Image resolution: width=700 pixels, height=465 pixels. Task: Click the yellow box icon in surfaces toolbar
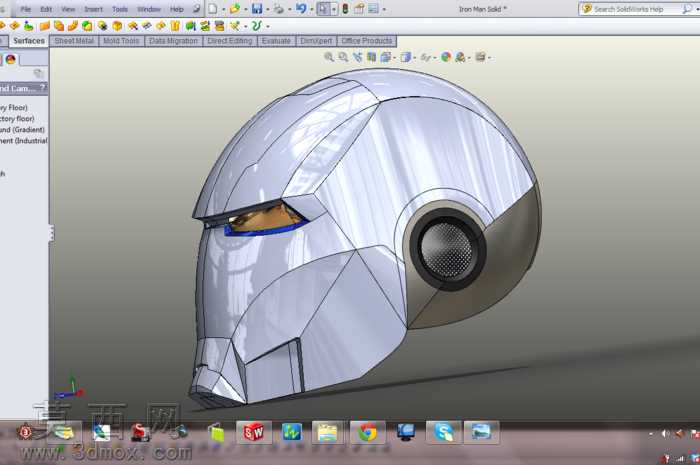tap(117, 26)
